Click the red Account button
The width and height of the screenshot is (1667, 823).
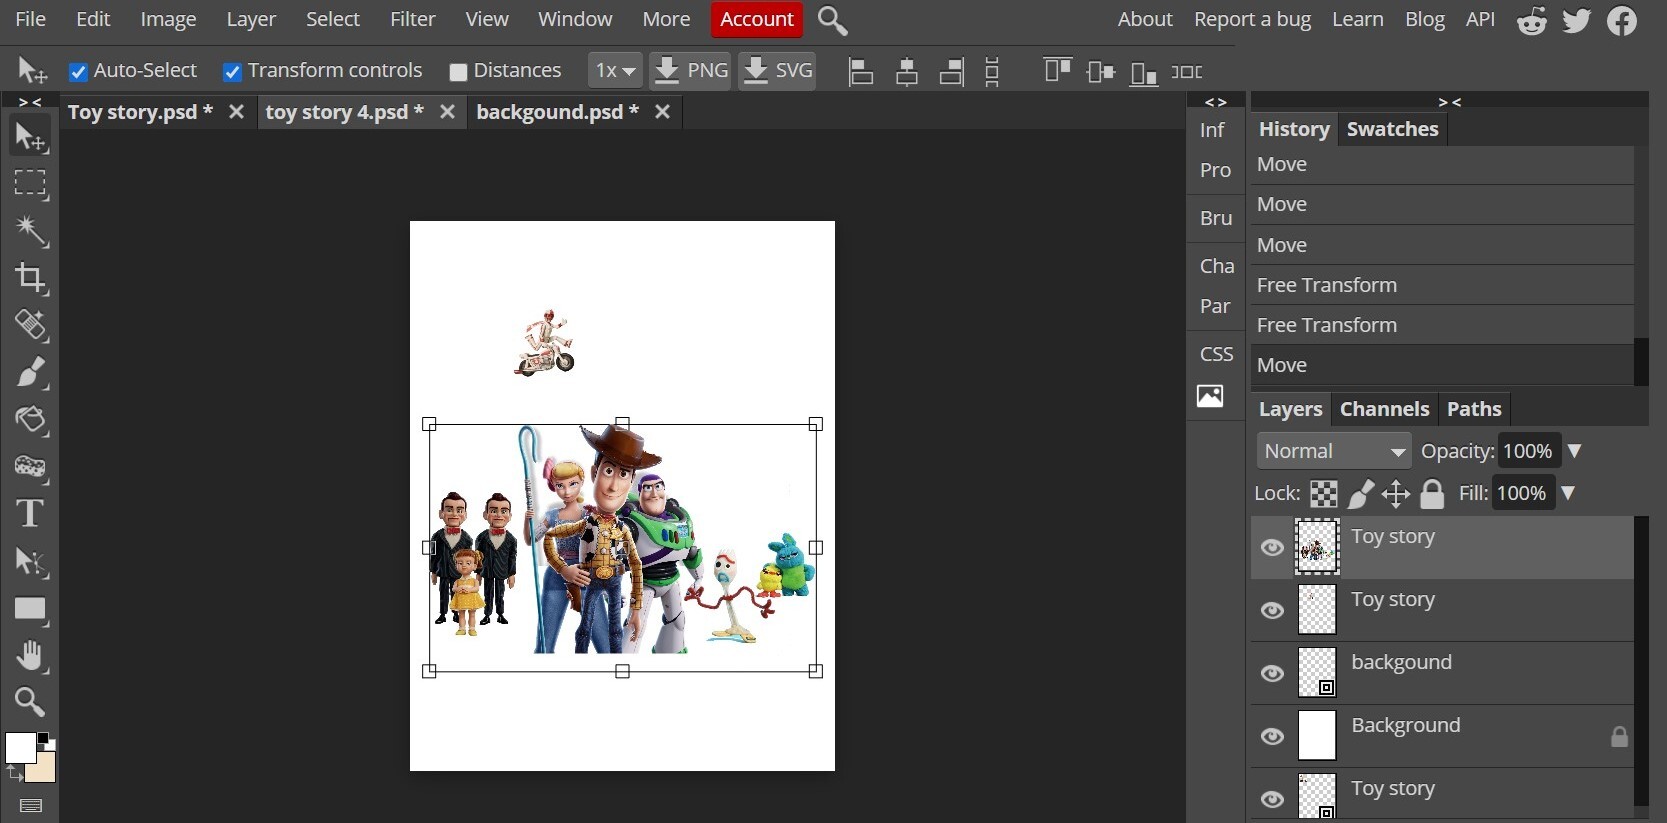(757, 19)
